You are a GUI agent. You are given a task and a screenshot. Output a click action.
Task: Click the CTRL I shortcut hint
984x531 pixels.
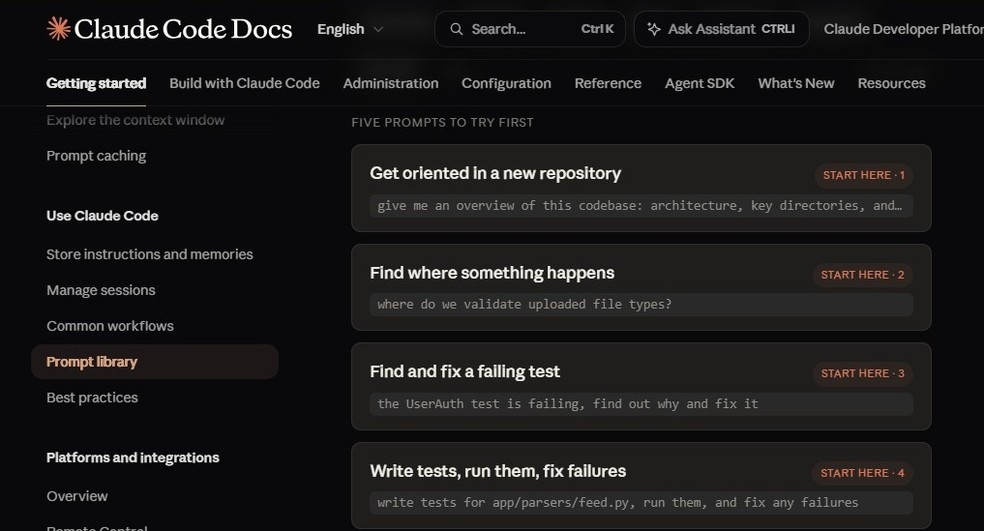coord(778,29)
